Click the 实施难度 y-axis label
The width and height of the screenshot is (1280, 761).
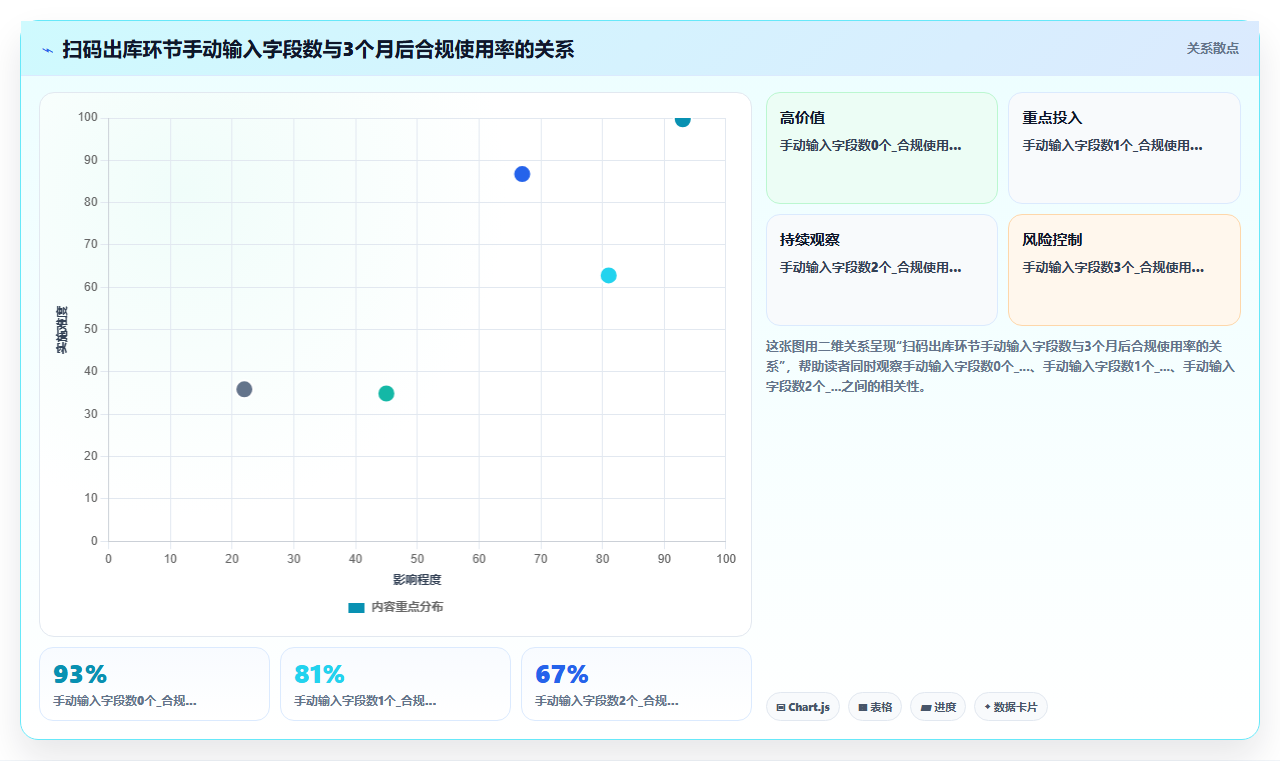pyautogui.click(x=62, y=330)
